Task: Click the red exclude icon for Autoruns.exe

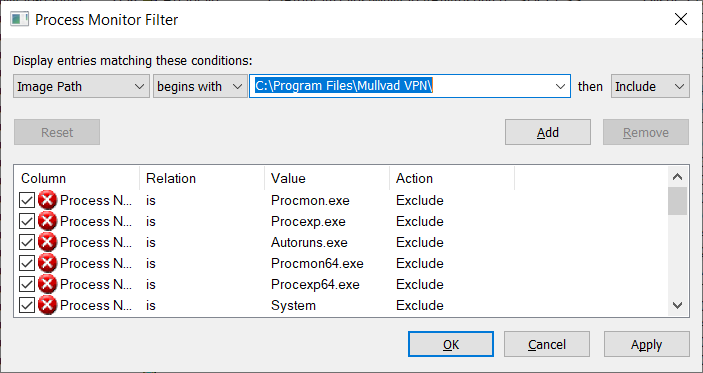Action: click(x=47, y=243)
